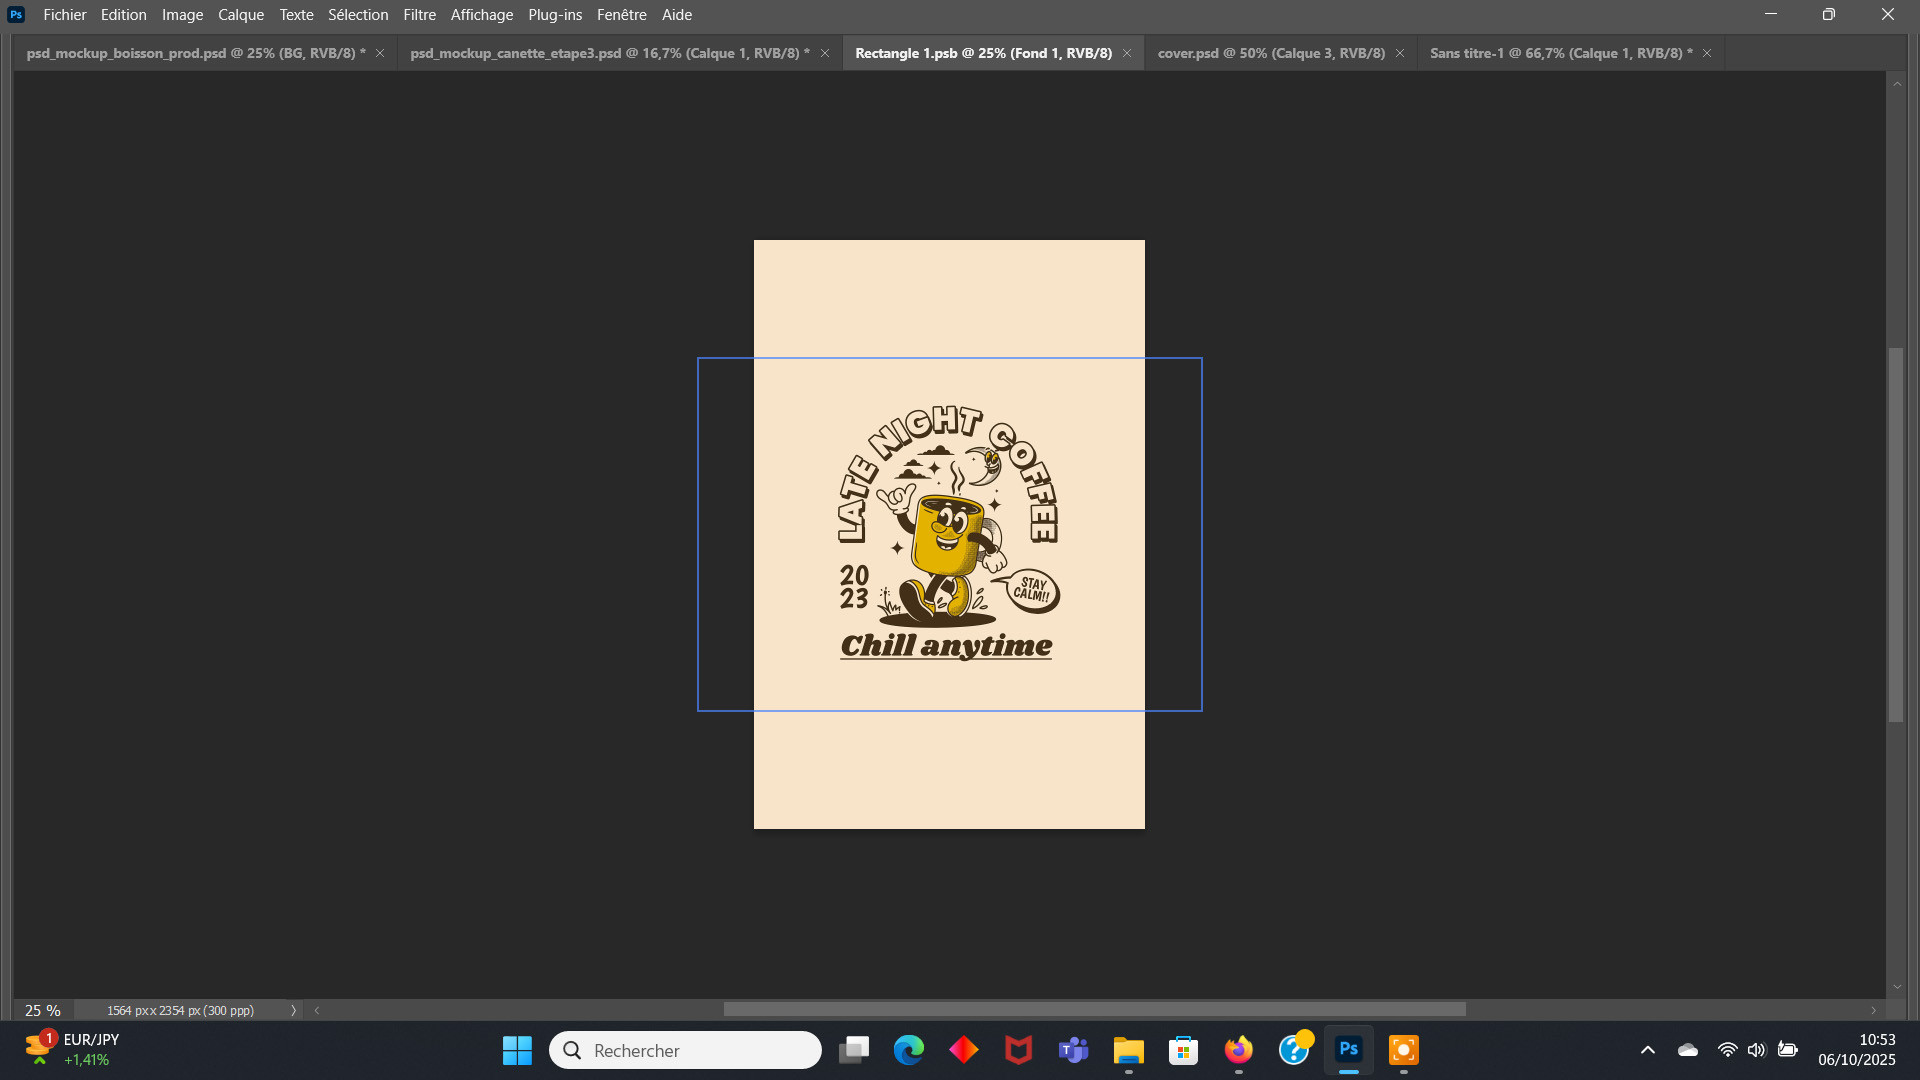This screenshot has height=1080, width=1920.
Task: Expand the status bar info arrow
Action: click(x=293, y=1010)
